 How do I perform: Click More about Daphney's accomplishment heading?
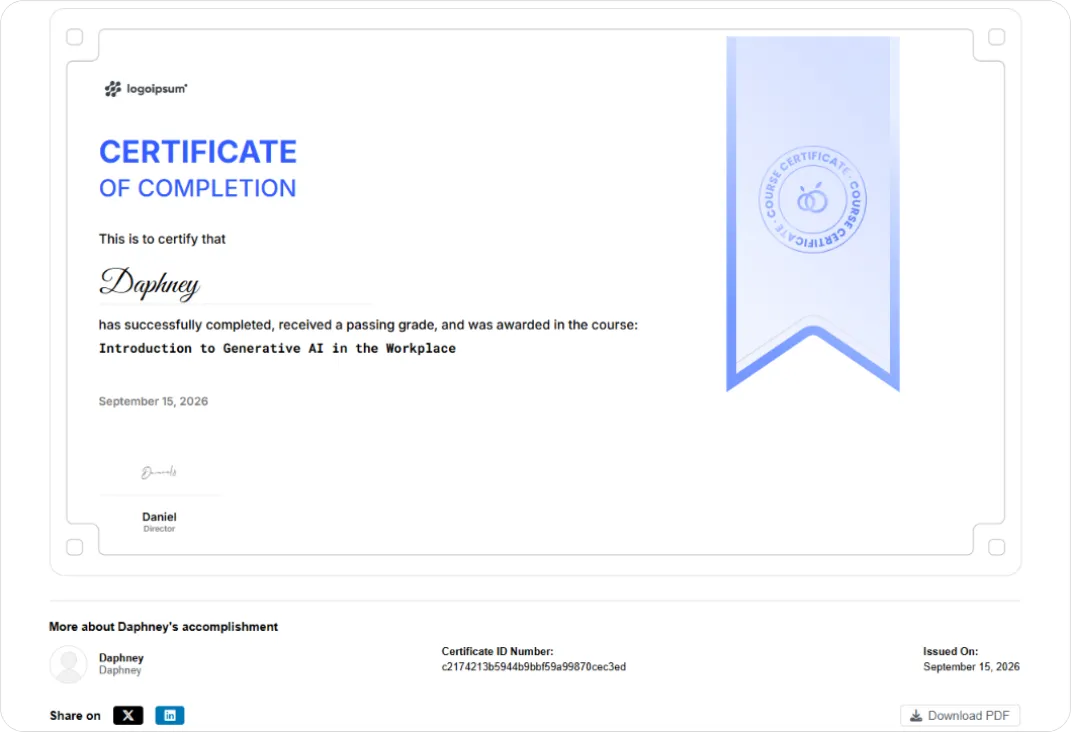click(x=163, y=627)
